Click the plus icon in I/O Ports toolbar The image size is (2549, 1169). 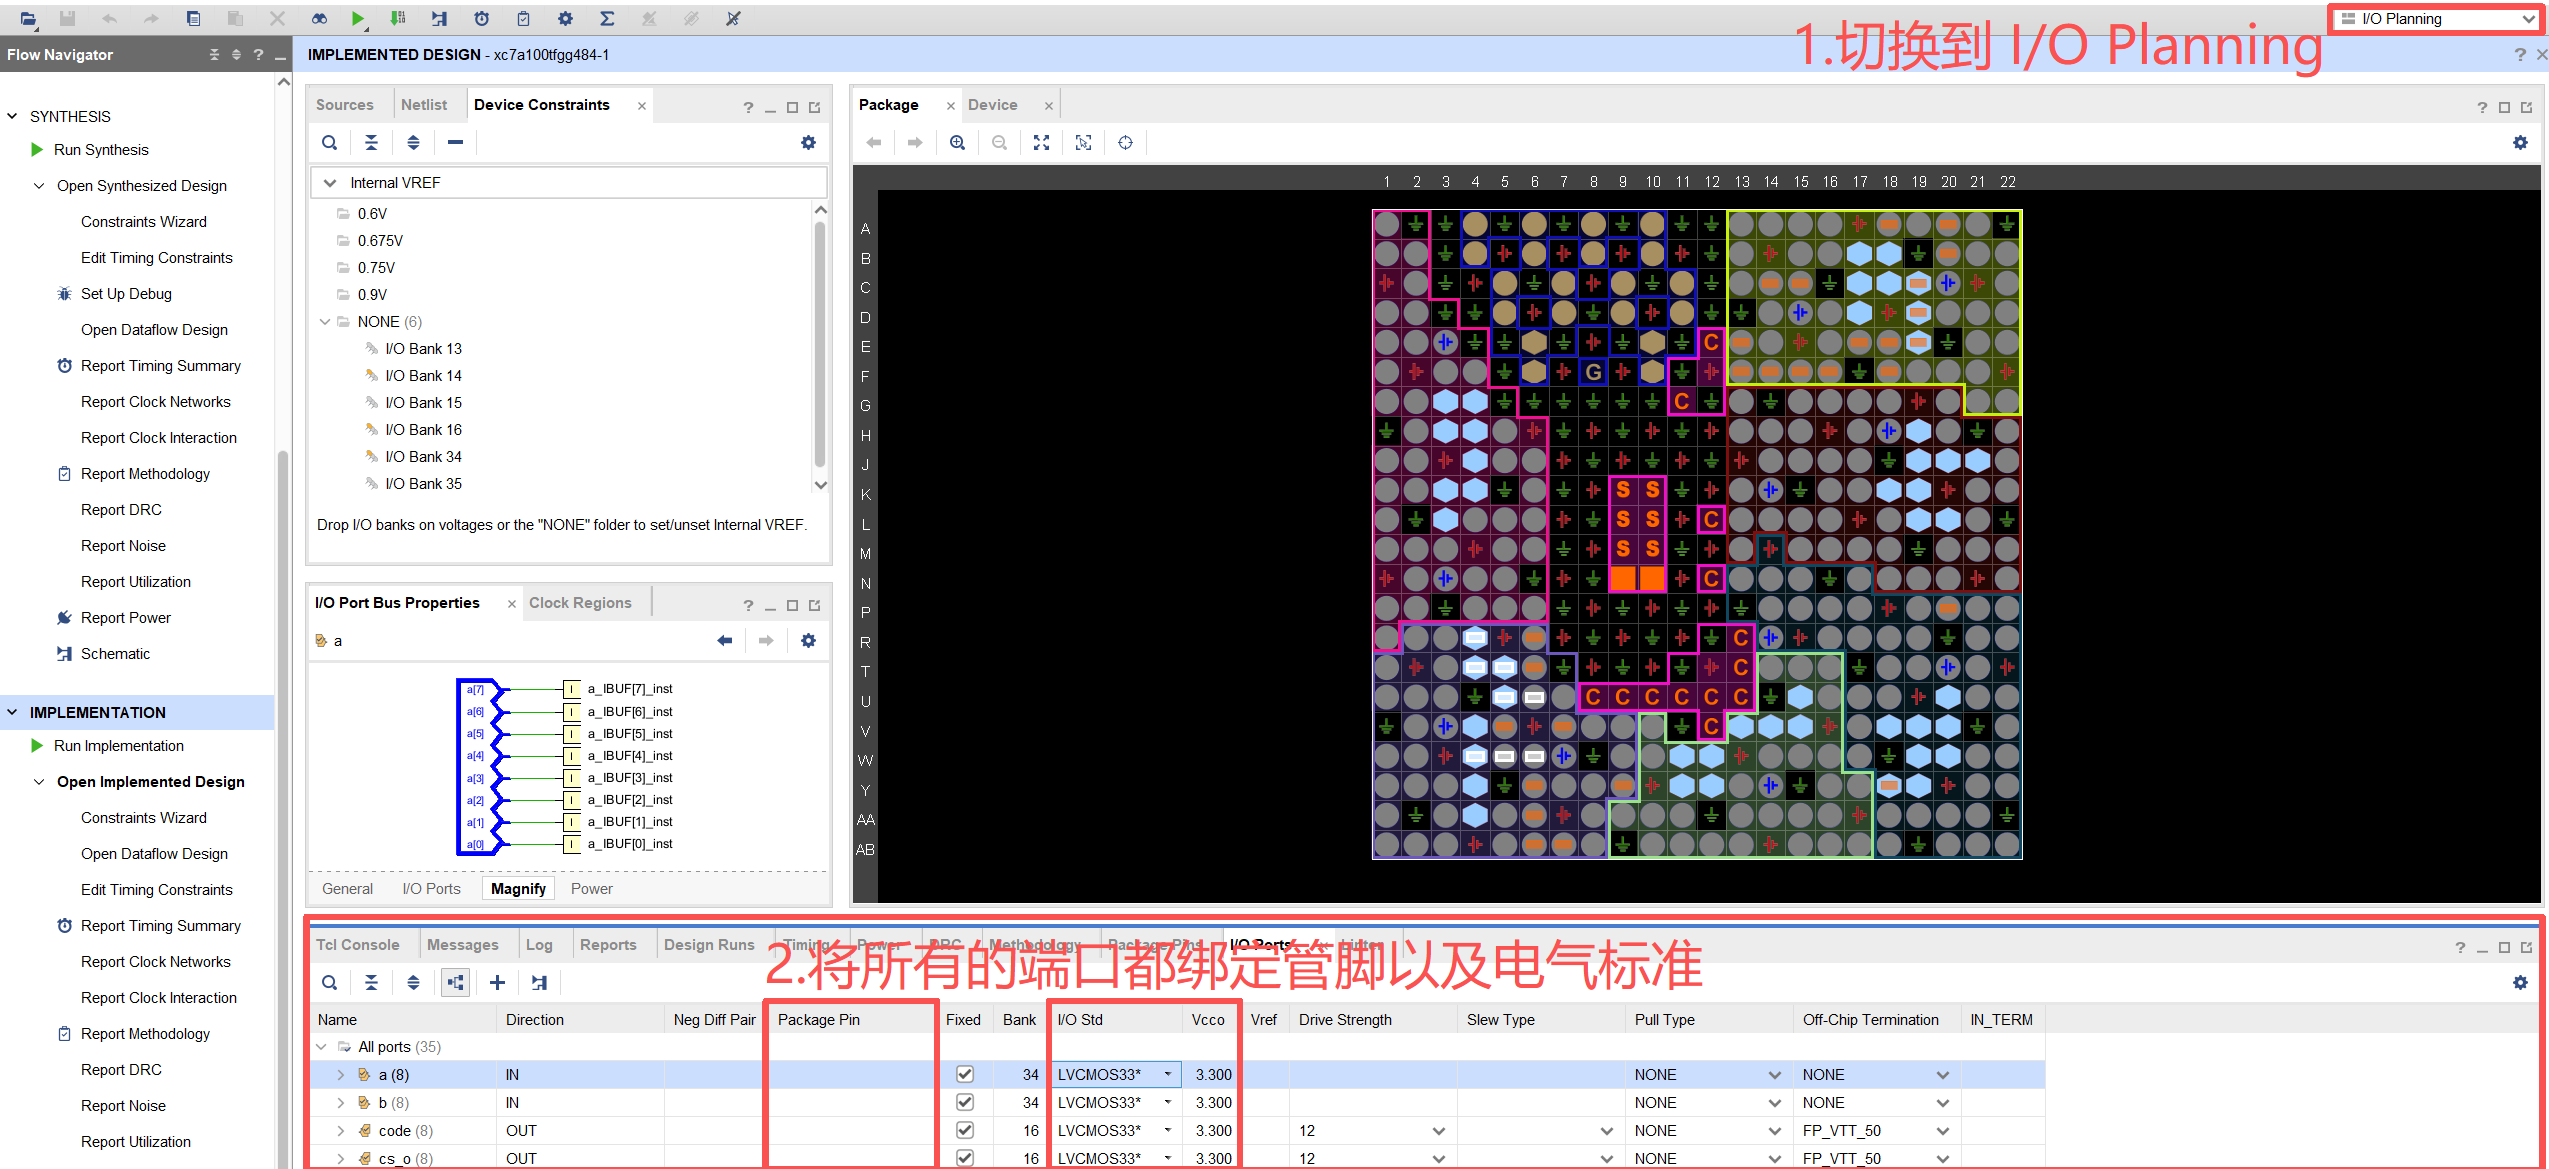pos(497,983)
